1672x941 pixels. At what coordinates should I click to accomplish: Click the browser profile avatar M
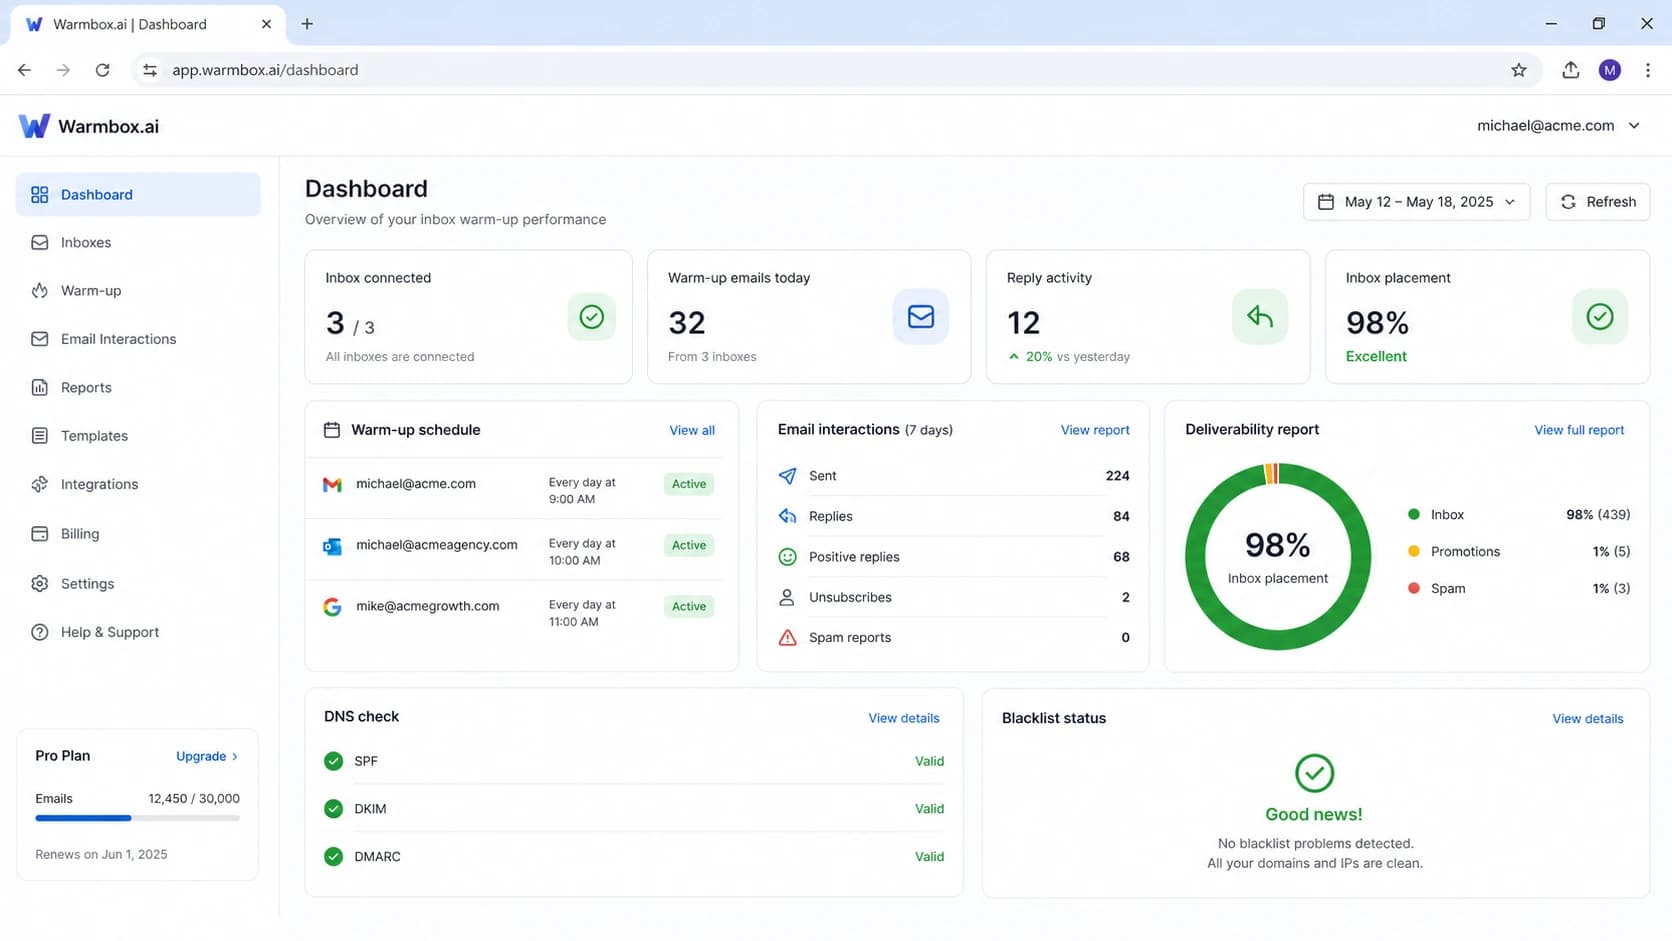point(1610,70)
